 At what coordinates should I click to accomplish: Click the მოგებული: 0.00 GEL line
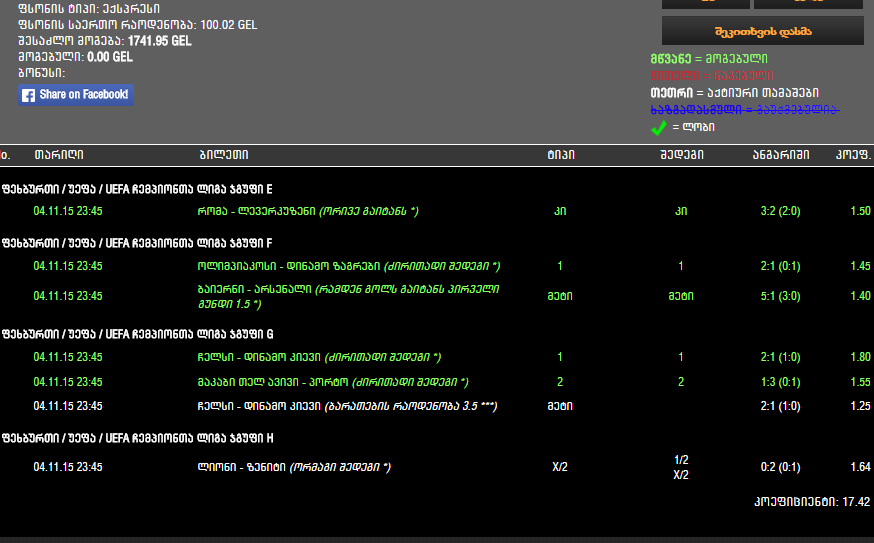tap(75, 57)
